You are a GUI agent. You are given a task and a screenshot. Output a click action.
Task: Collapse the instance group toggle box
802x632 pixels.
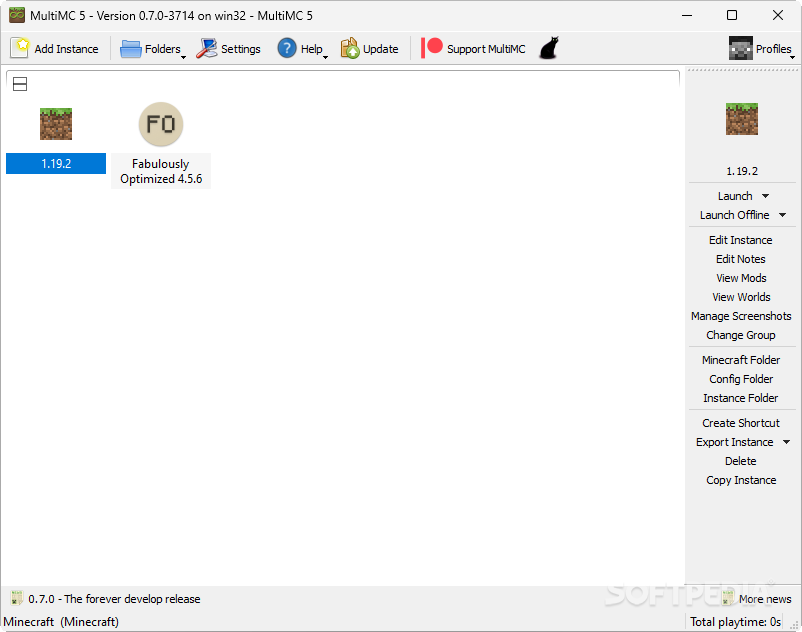pos(20,84)
